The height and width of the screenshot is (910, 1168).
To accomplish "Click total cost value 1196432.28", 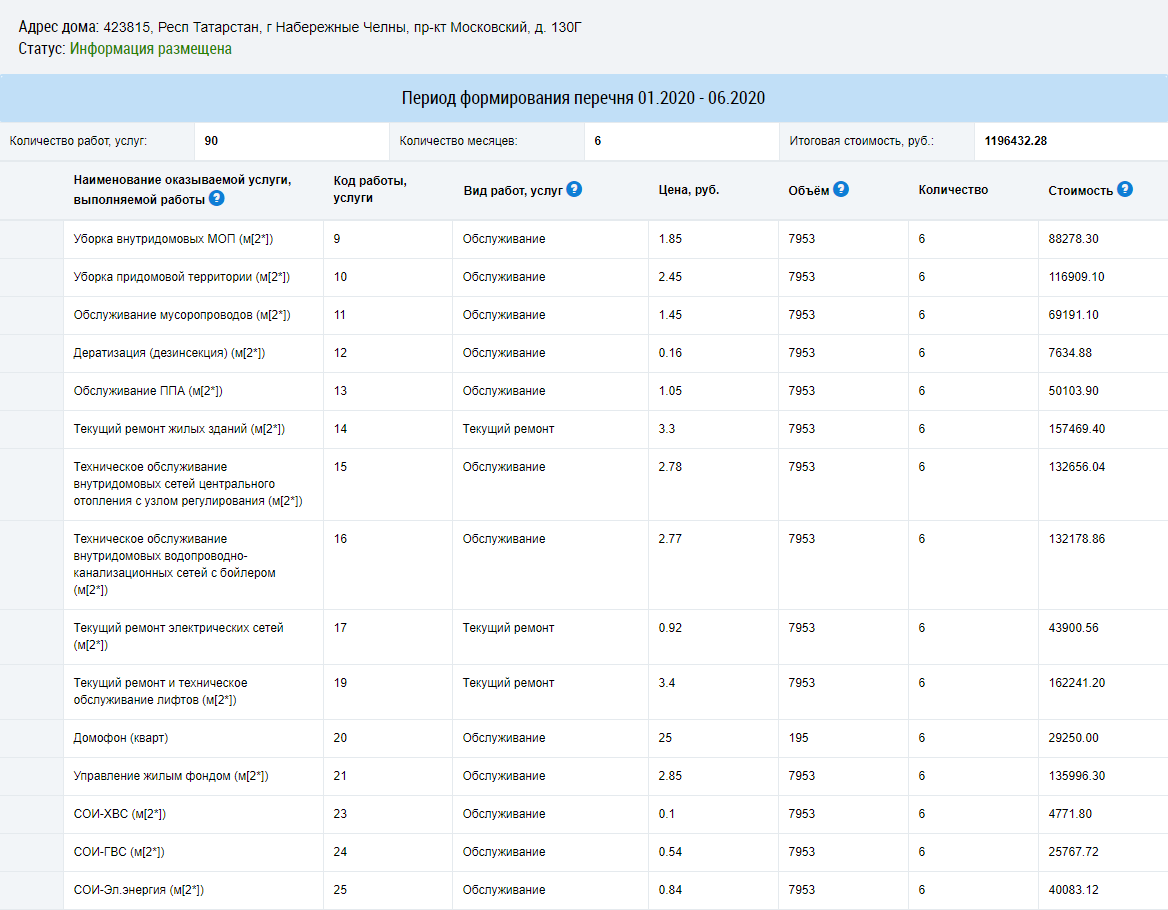I will point(1015,141).
